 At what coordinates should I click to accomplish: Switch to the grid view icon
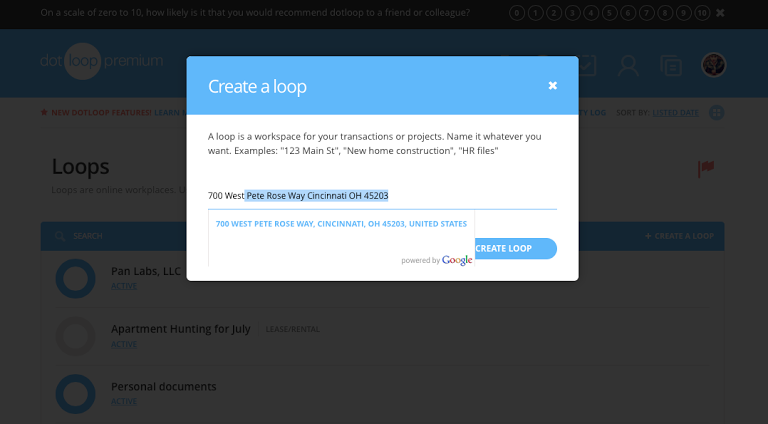717,113
